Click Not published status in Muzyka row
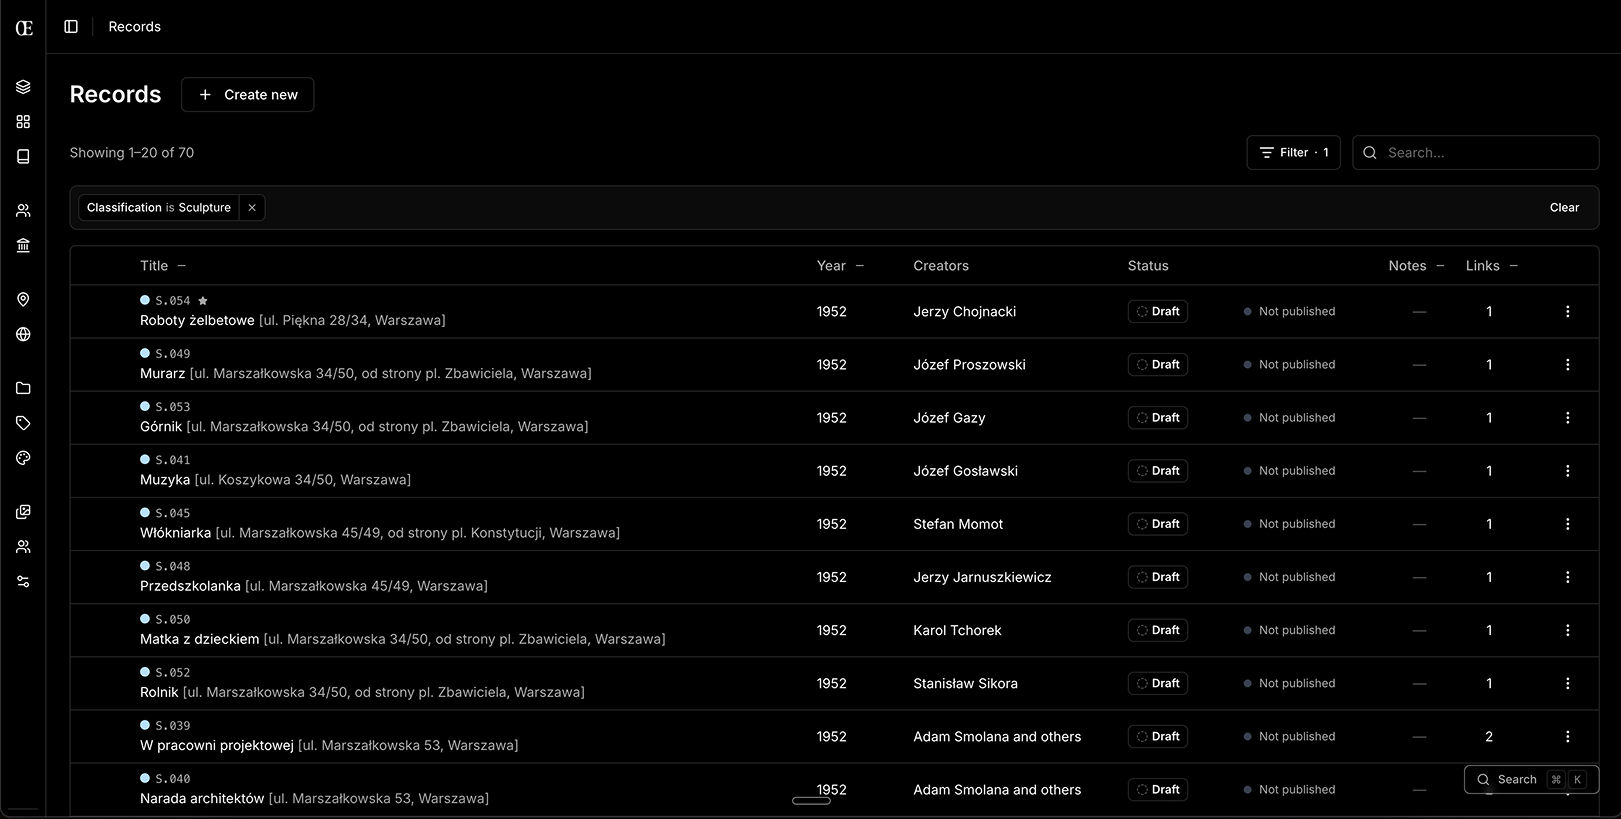 (x=1289, y=471)
